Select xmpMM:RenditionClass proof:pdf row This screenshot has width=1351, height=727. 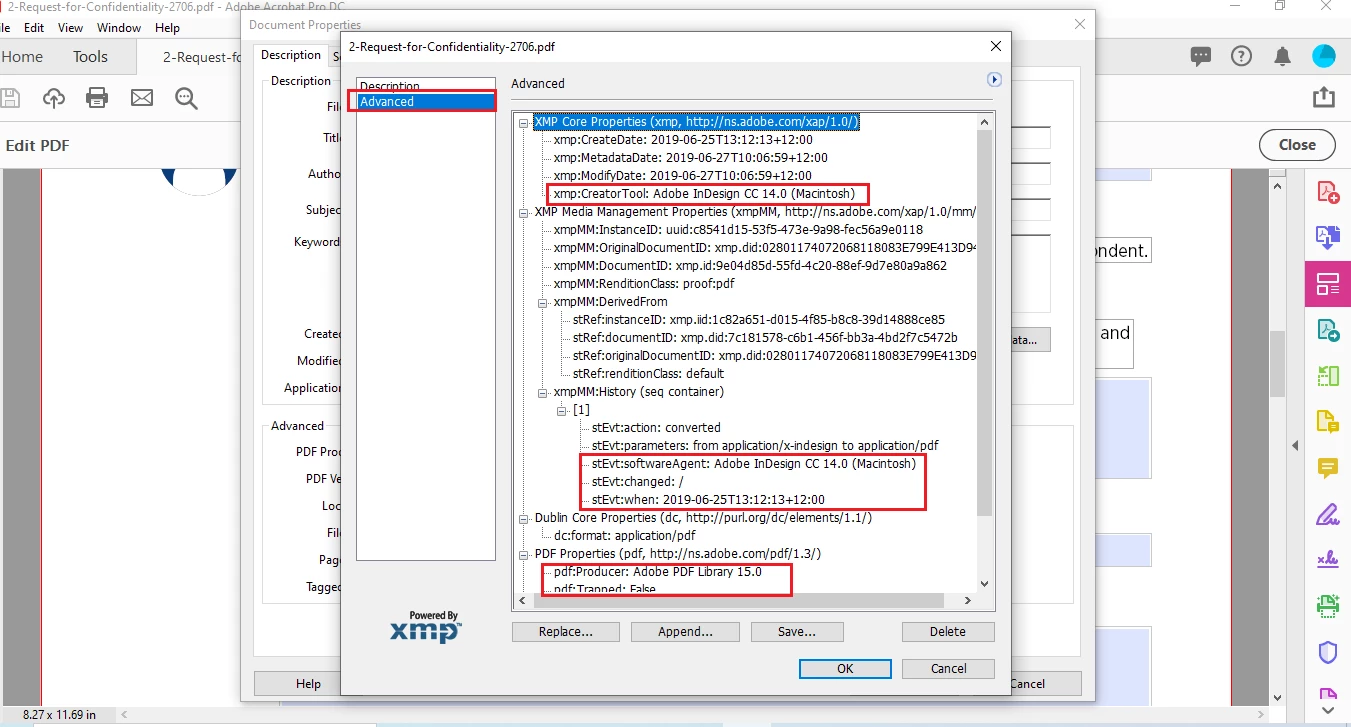pyautogui.click(x=644, y=284)
